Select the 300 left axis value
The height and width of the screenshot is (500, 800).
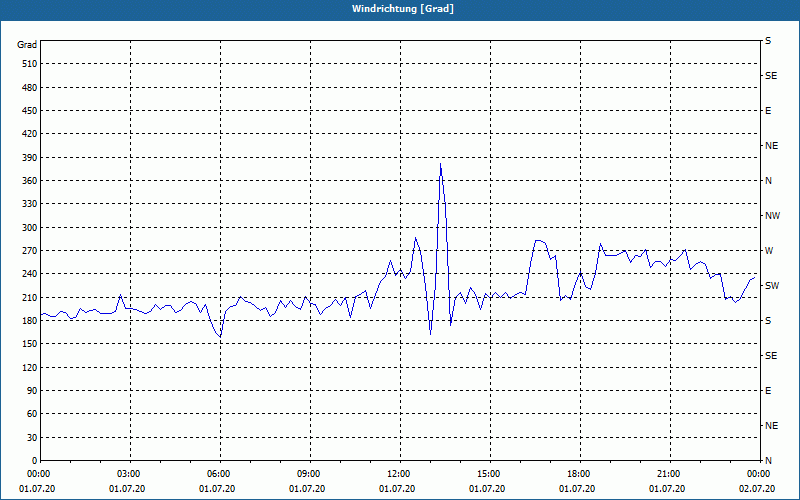pos(30,228)
